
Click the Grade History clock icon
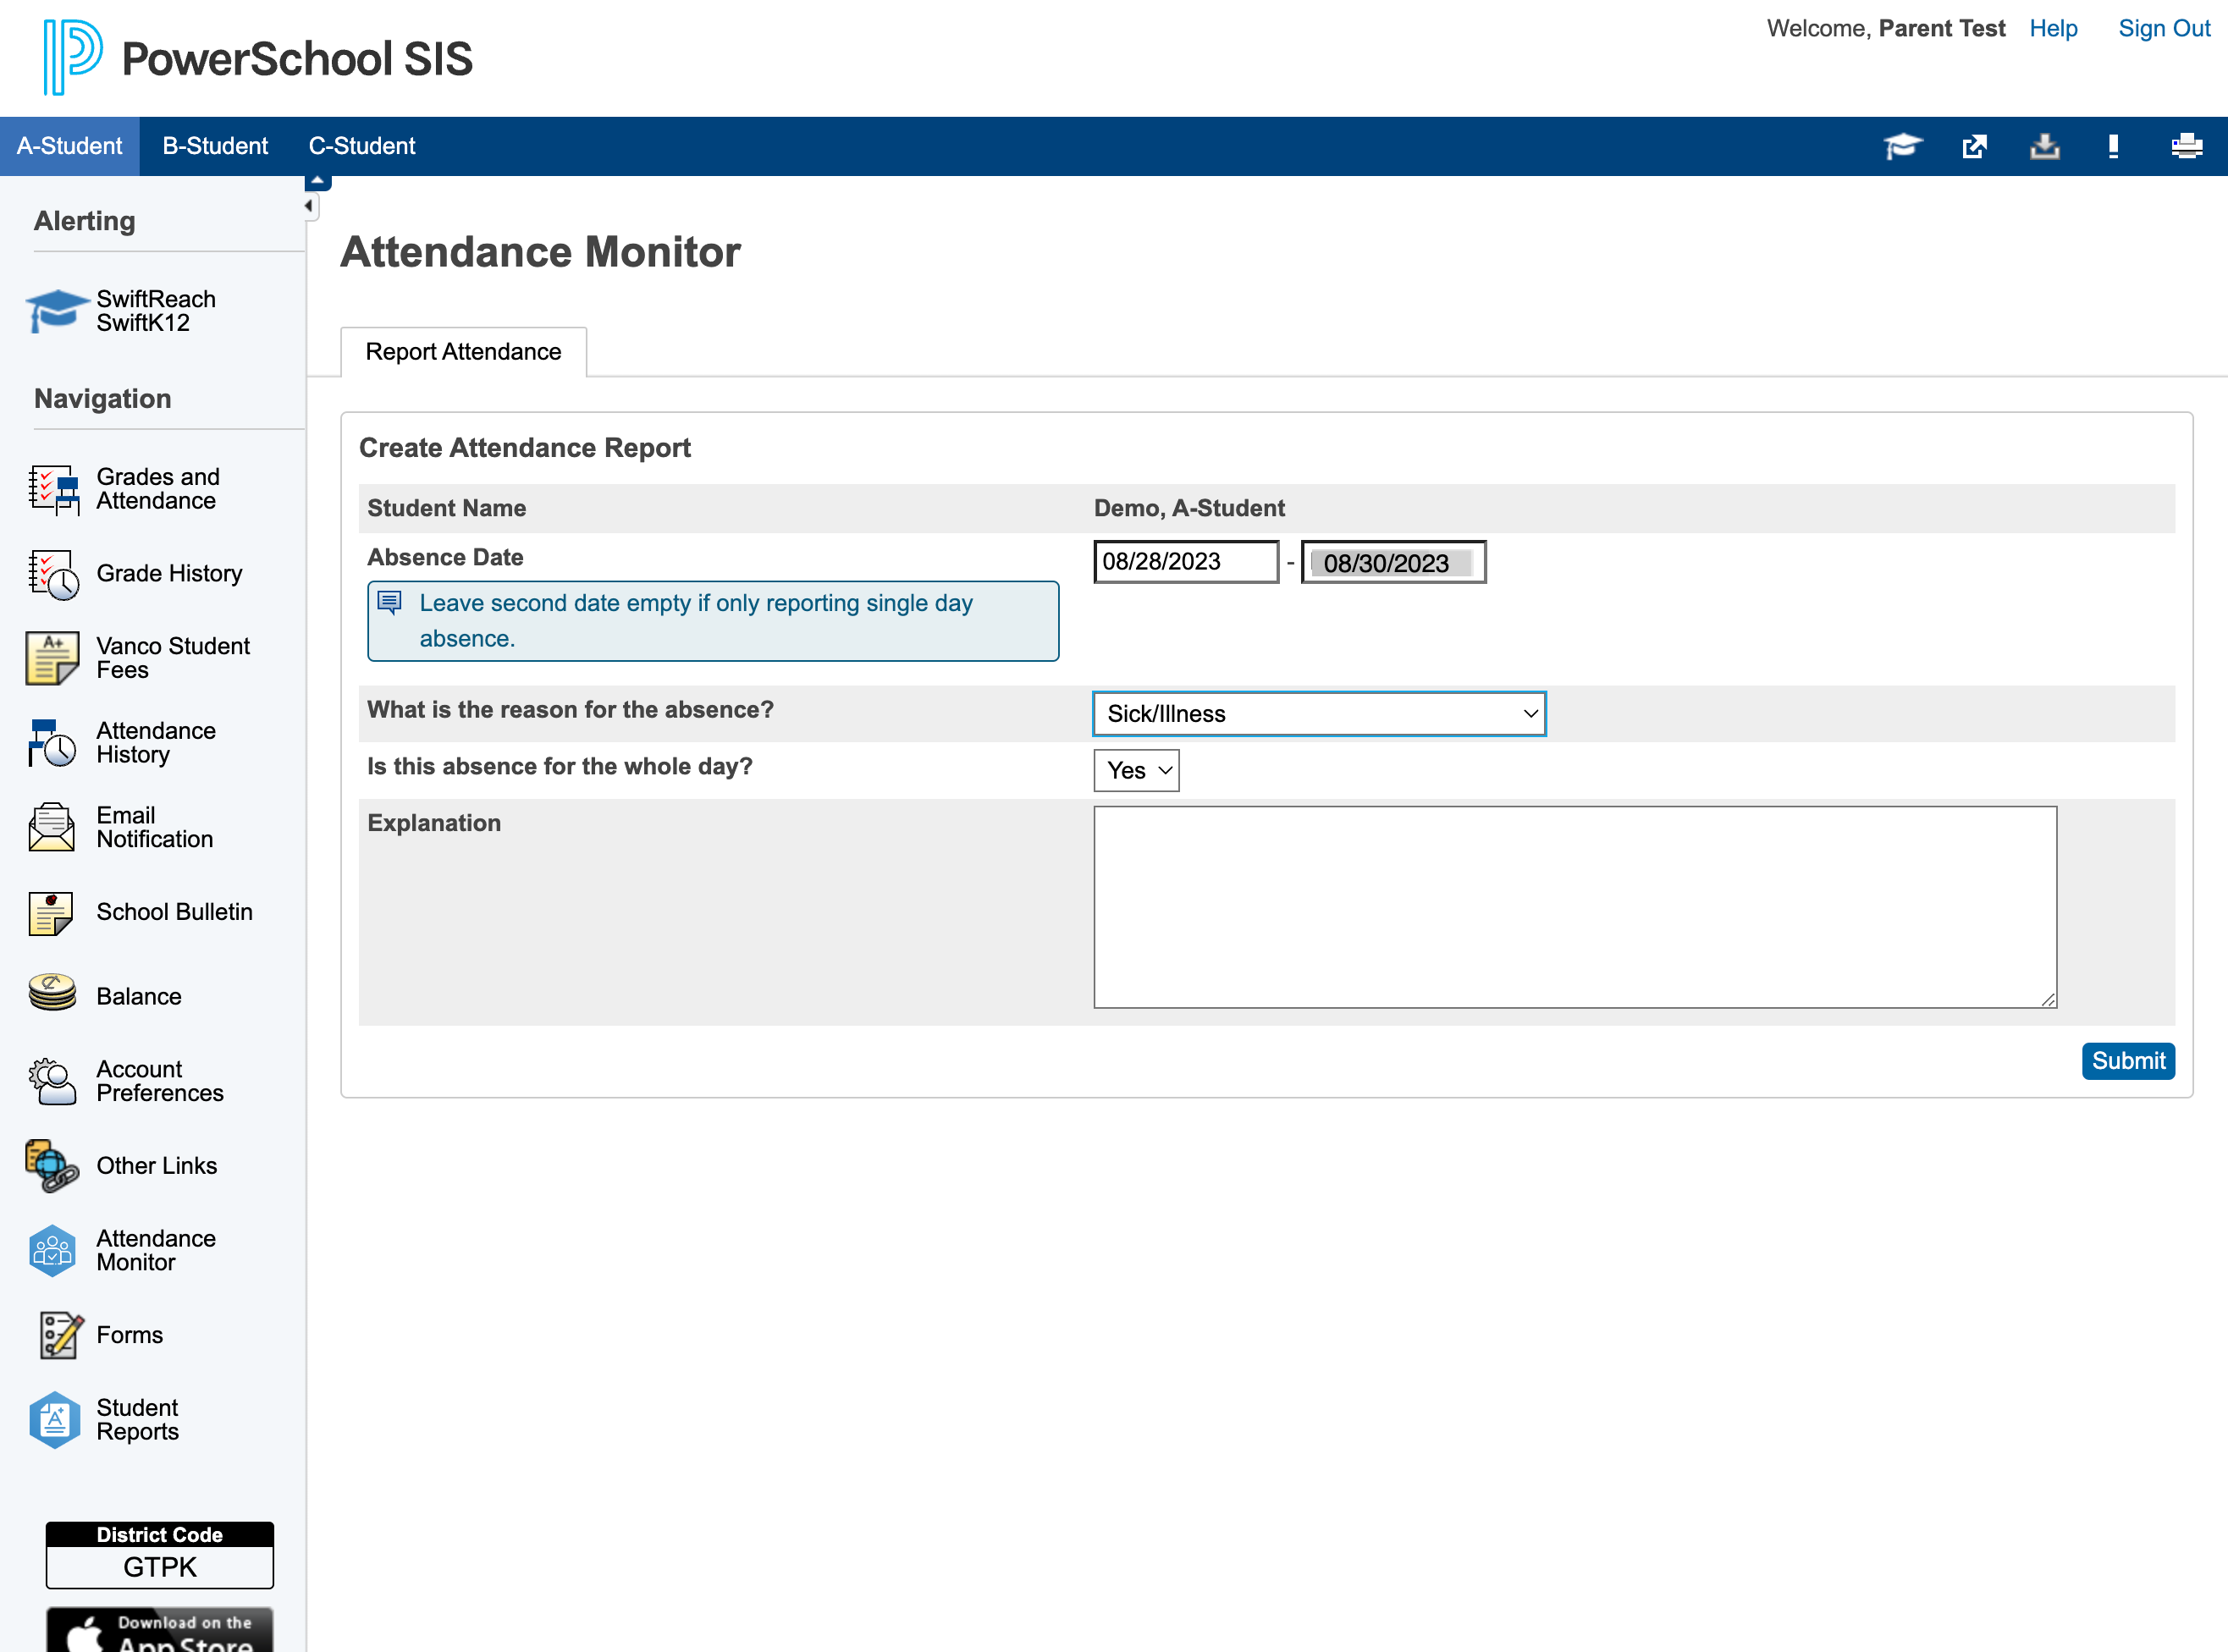53,574
